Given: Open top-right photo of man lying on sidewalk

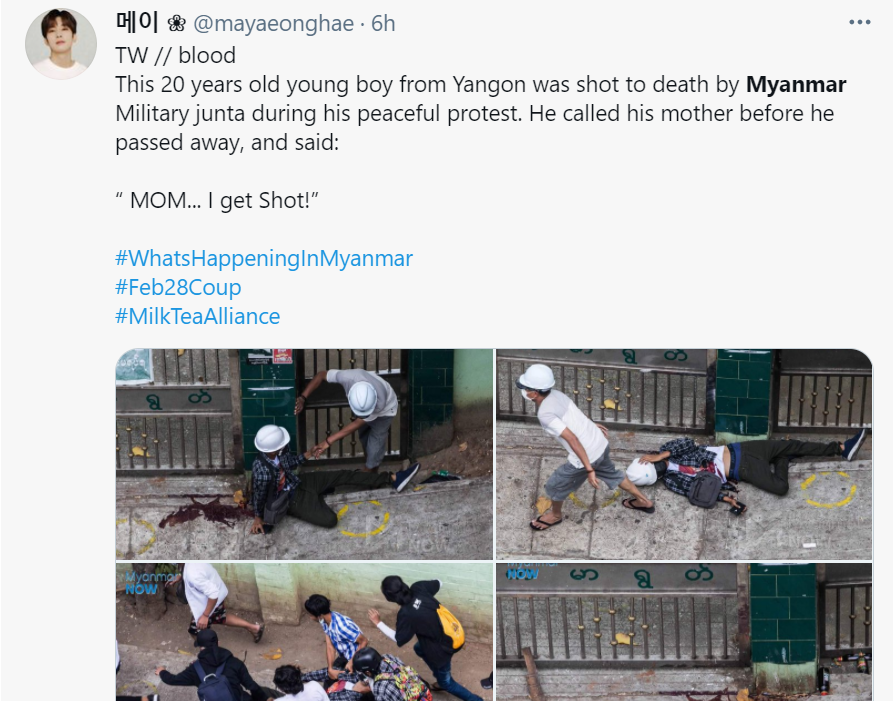Looking at the screenshot, I should (684, 454).
